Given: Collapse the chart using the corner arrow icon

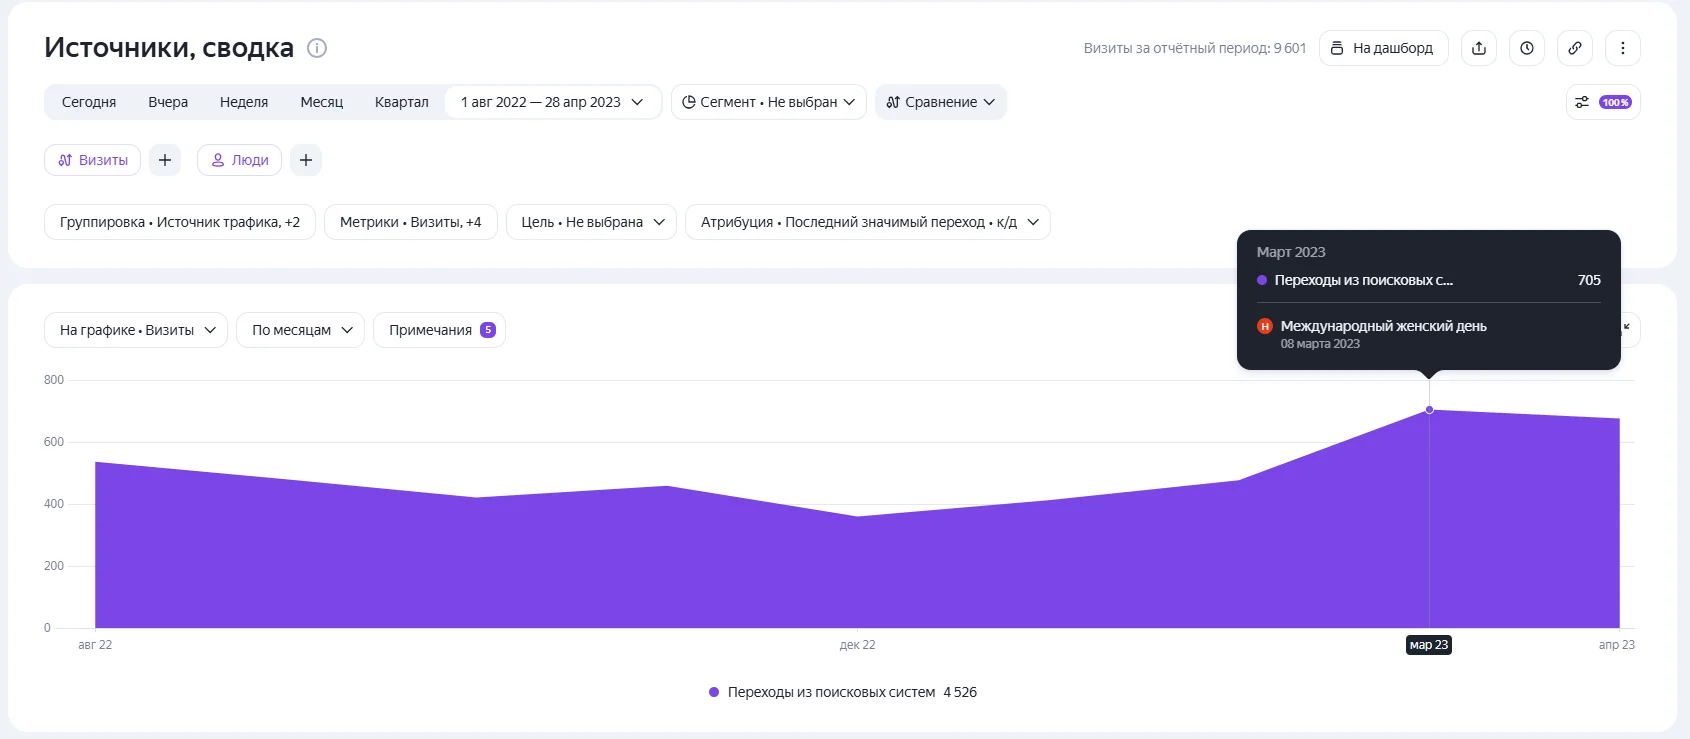Looking at the screenshot, I should pyautogui.click(x=1627, y=329).
